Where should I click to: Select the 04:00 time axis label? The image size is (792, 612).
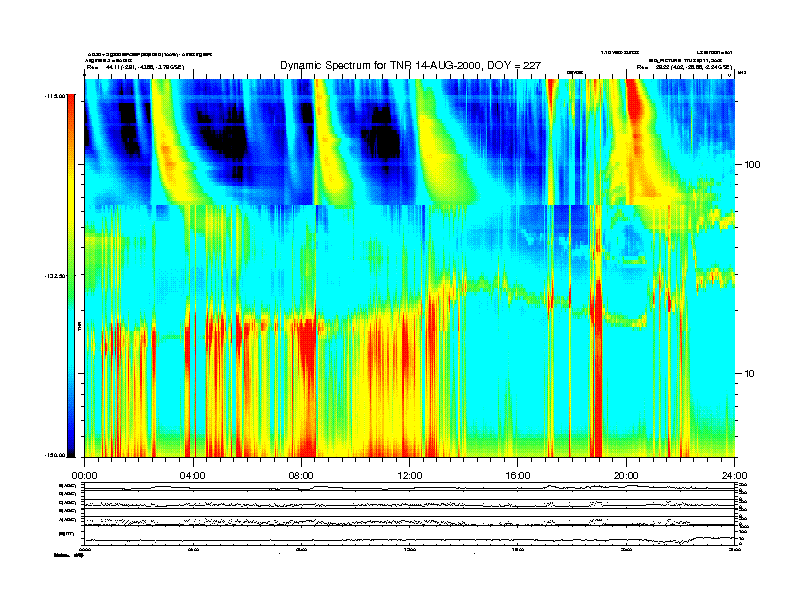(x=193, y=476)
